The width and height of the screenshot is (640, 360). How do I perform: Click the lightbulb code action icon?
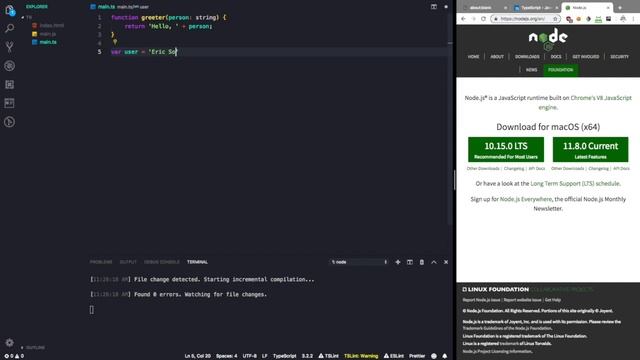pyautogui.click(x=115, y=42)
